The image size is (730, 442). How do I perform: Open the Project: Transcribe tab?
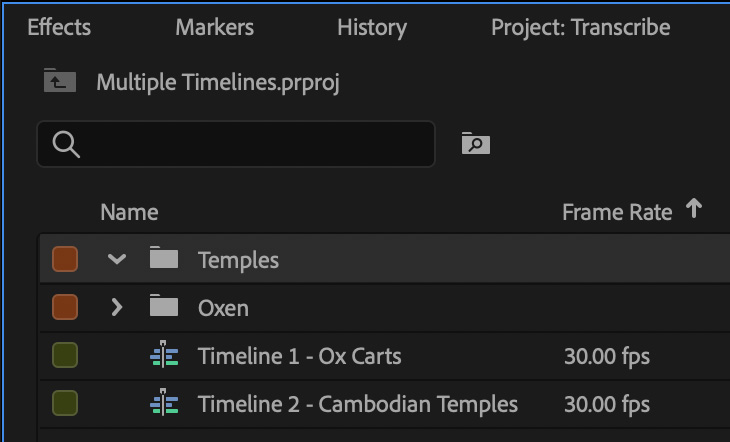[581, 27]
